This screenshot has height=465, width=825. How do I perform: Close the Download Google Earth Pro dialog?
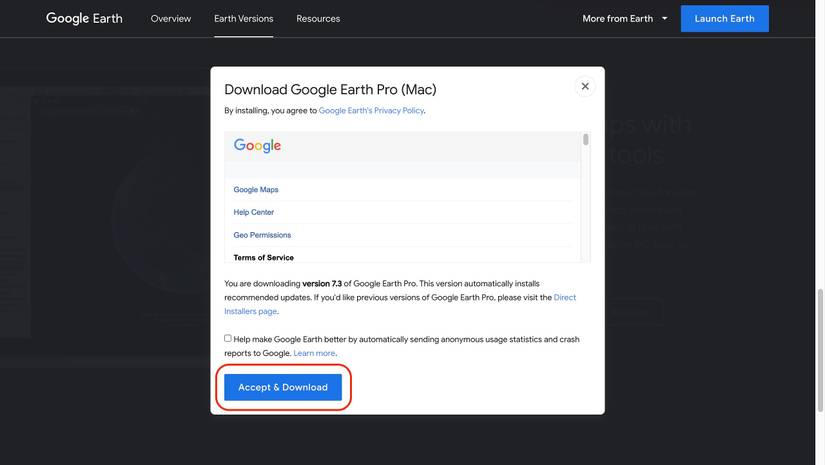point(585,86)
